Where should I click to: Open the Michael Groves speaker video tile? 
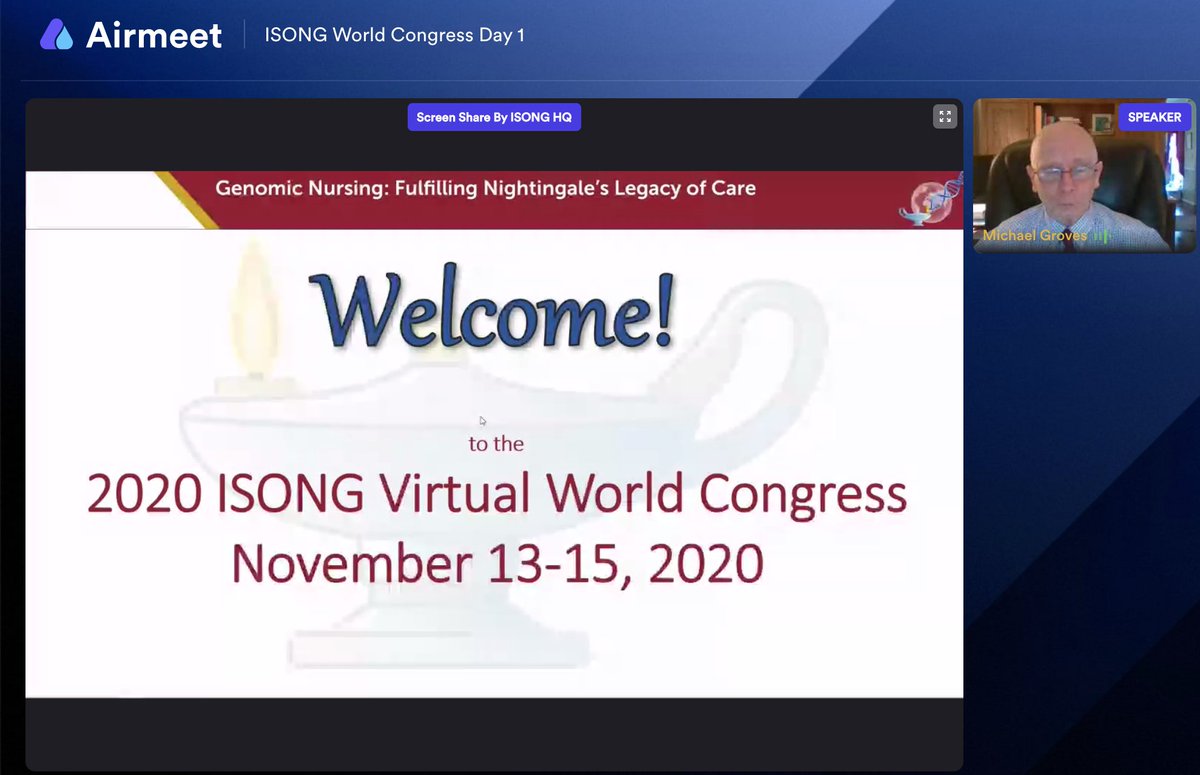click(1084, 175)
